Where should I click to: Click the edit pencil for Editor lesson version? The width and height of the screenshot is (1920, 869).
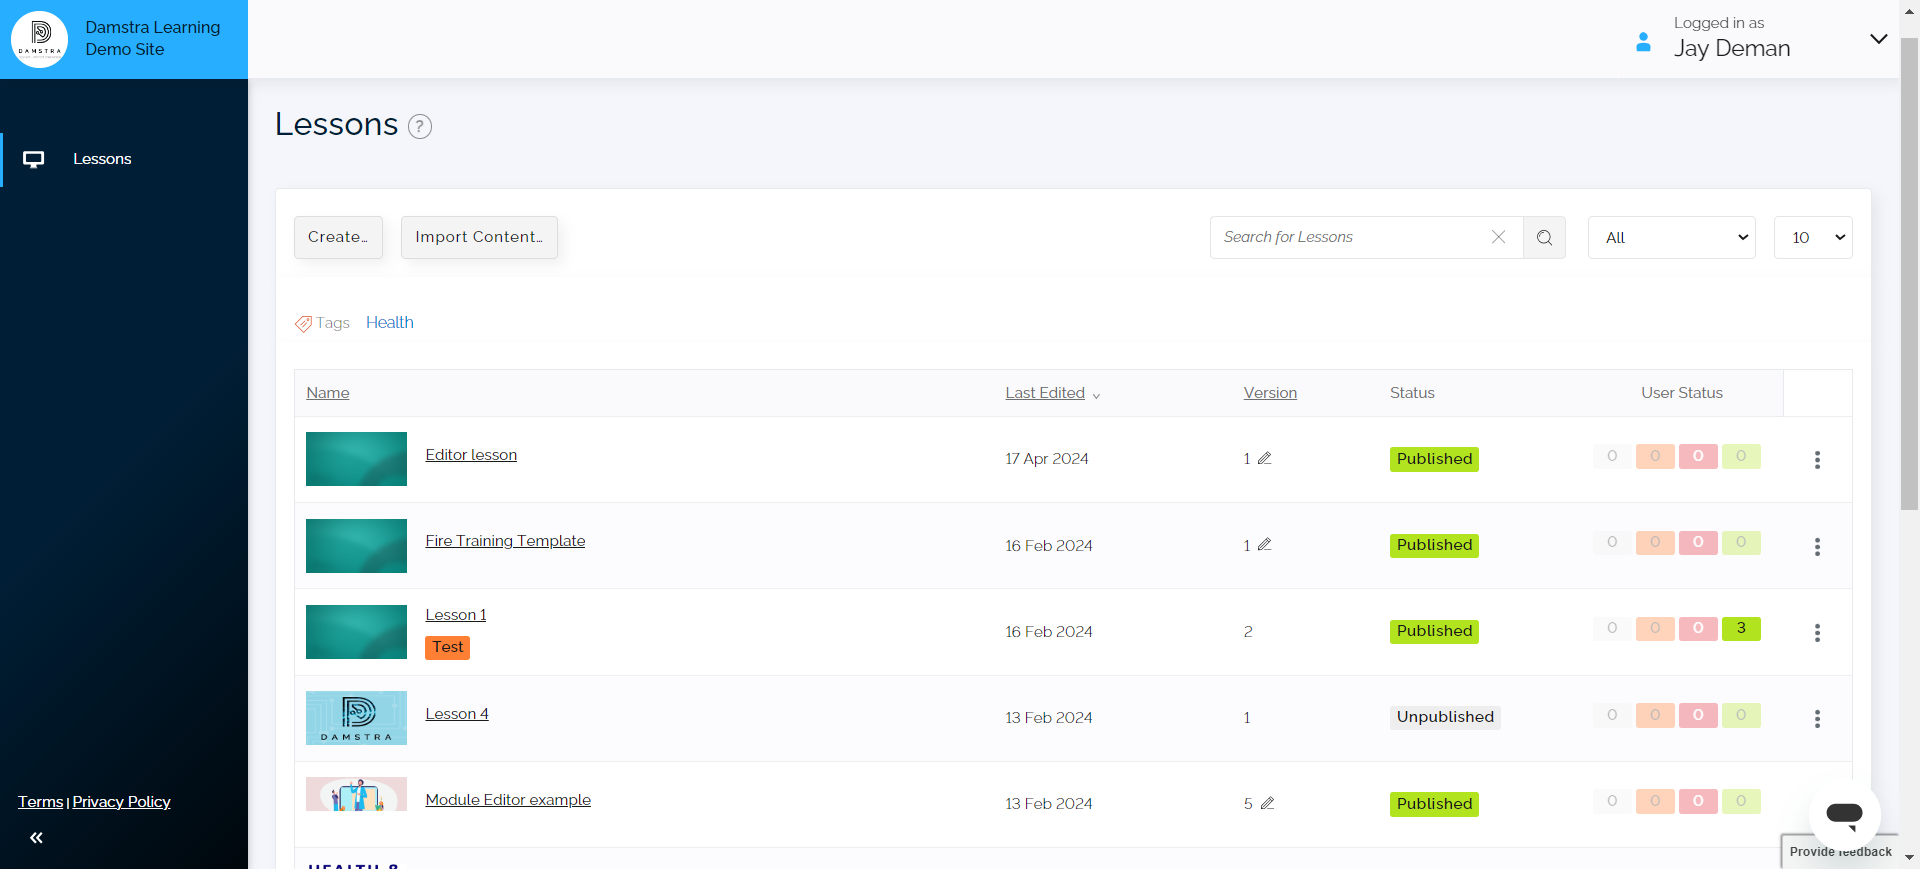pyautogui.click(x=1265, y=458)
